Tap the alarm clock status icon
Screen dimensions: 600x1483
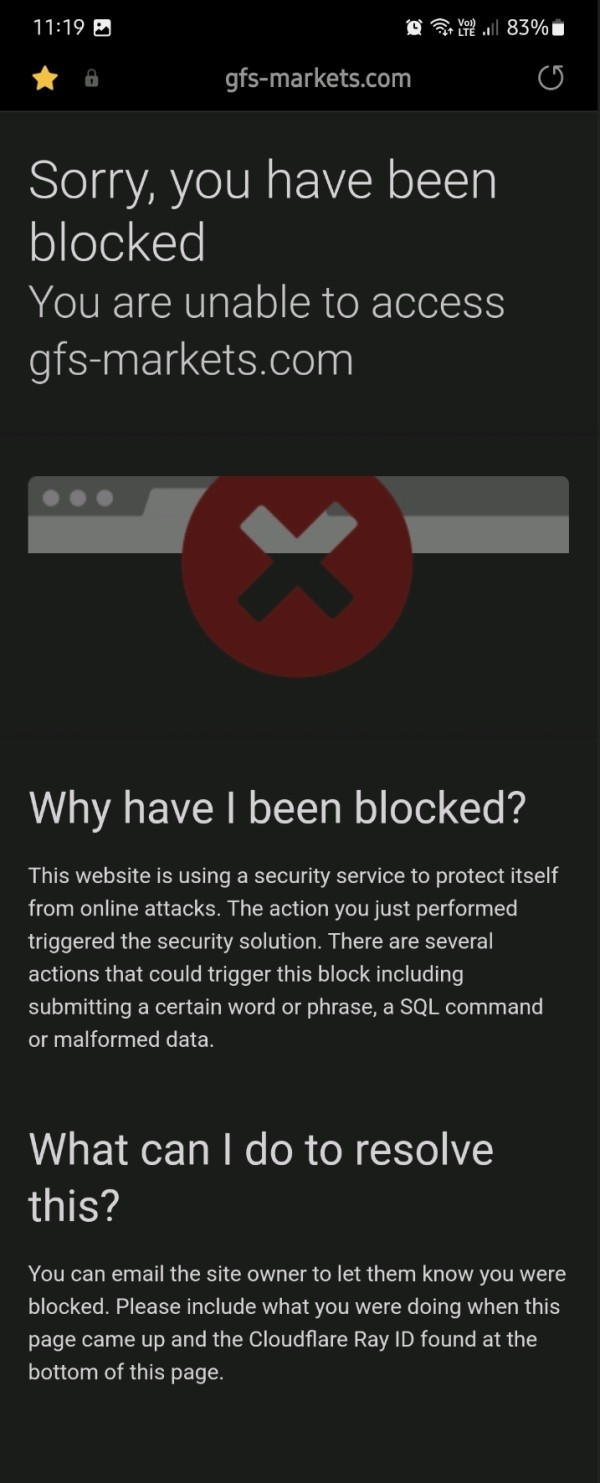click(414, 28)
